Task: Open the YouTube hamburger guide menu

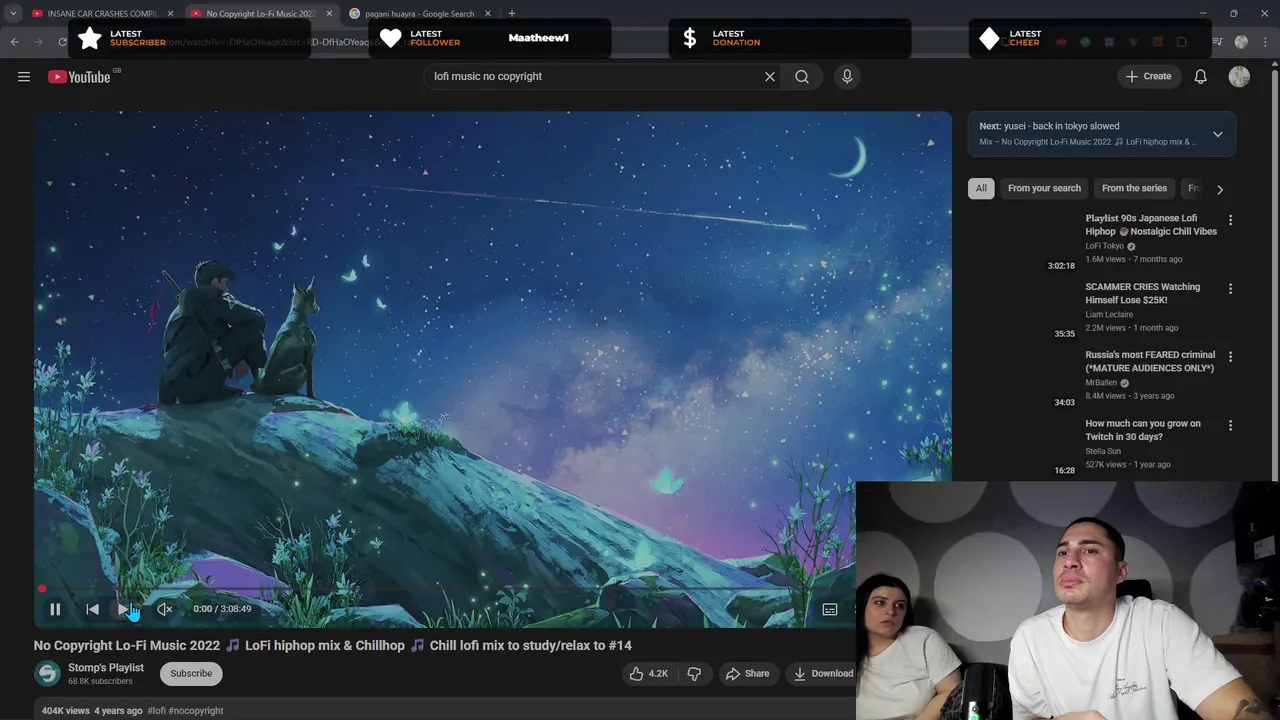Action: [x=24, y=77]
